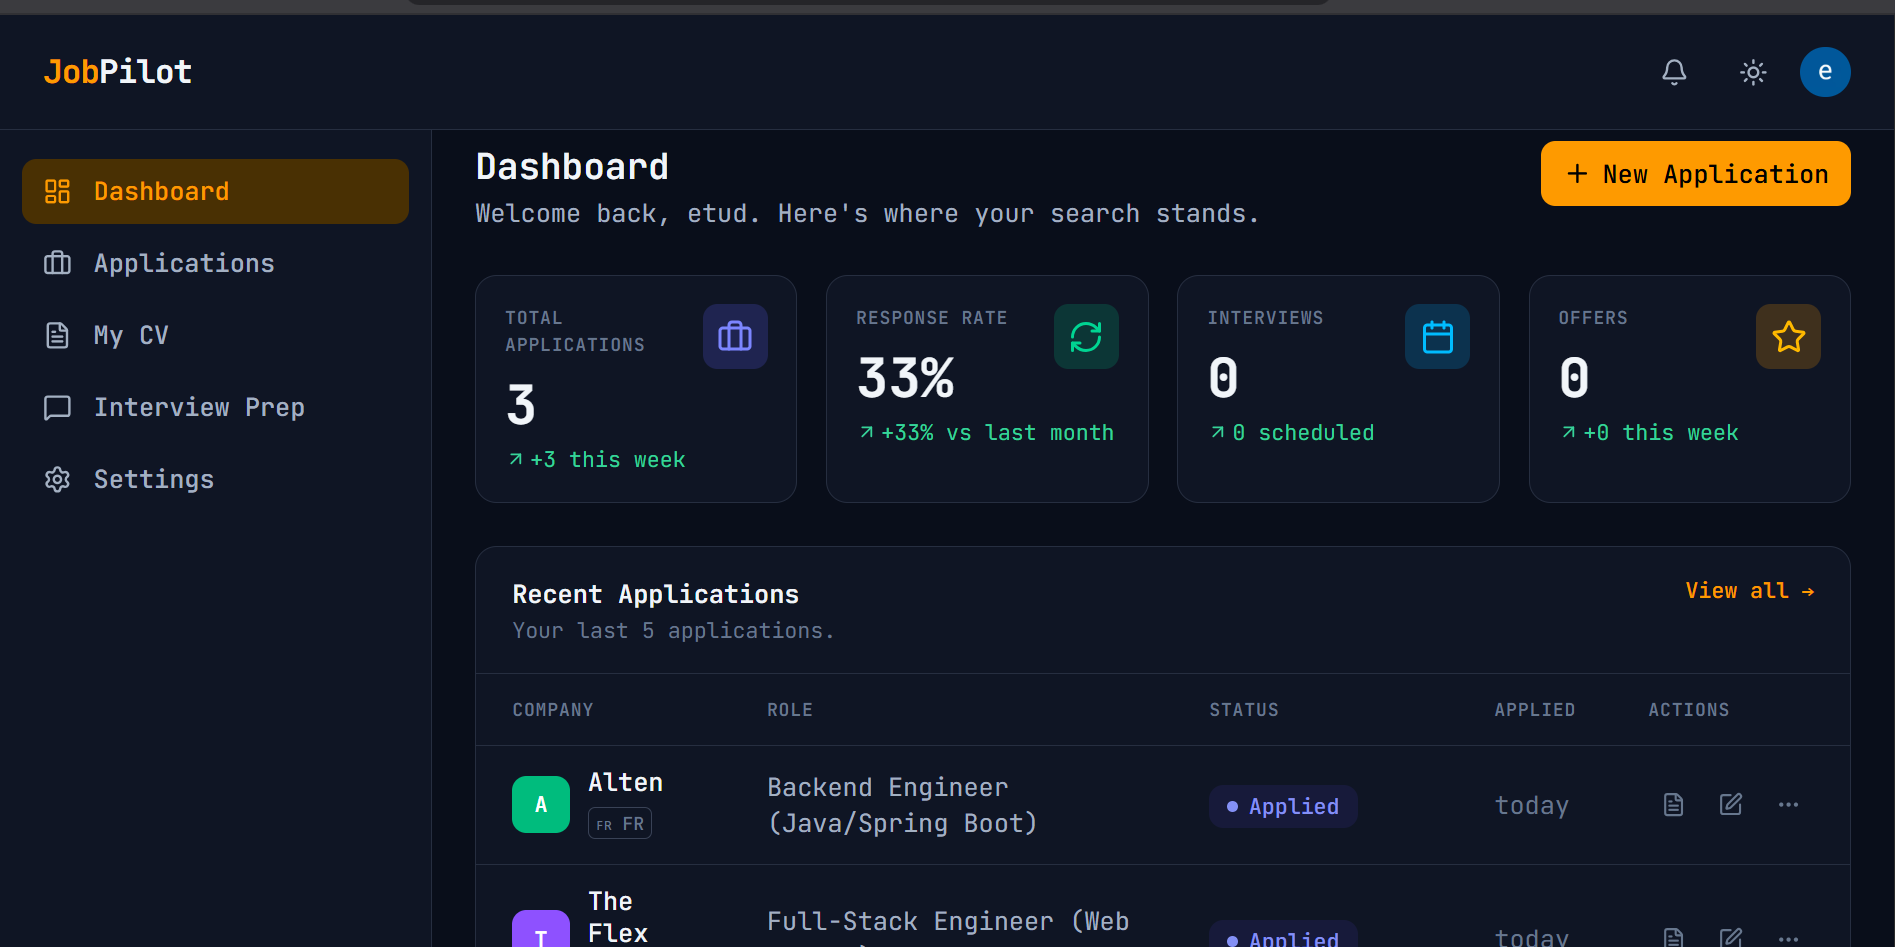Click the STATUS column header
The width and height of the screenshot is (1895, 947).
click(1244, 710)
